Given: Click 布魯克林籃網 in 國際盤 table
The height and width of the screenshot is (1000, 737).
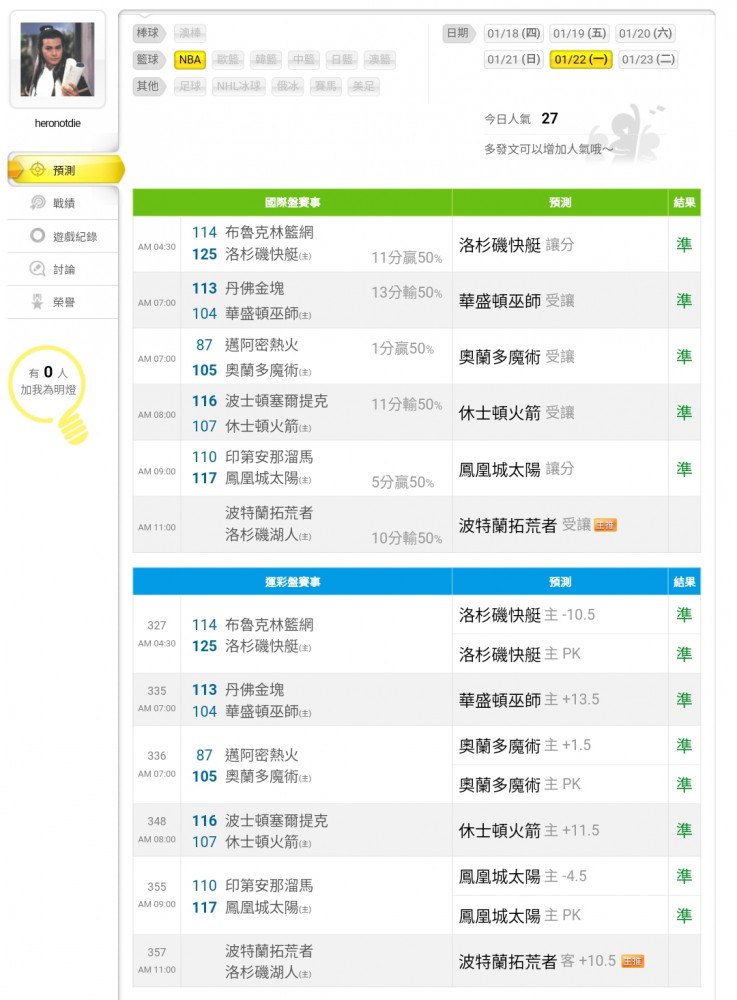Looking at the screenshot, I should 269,233.
